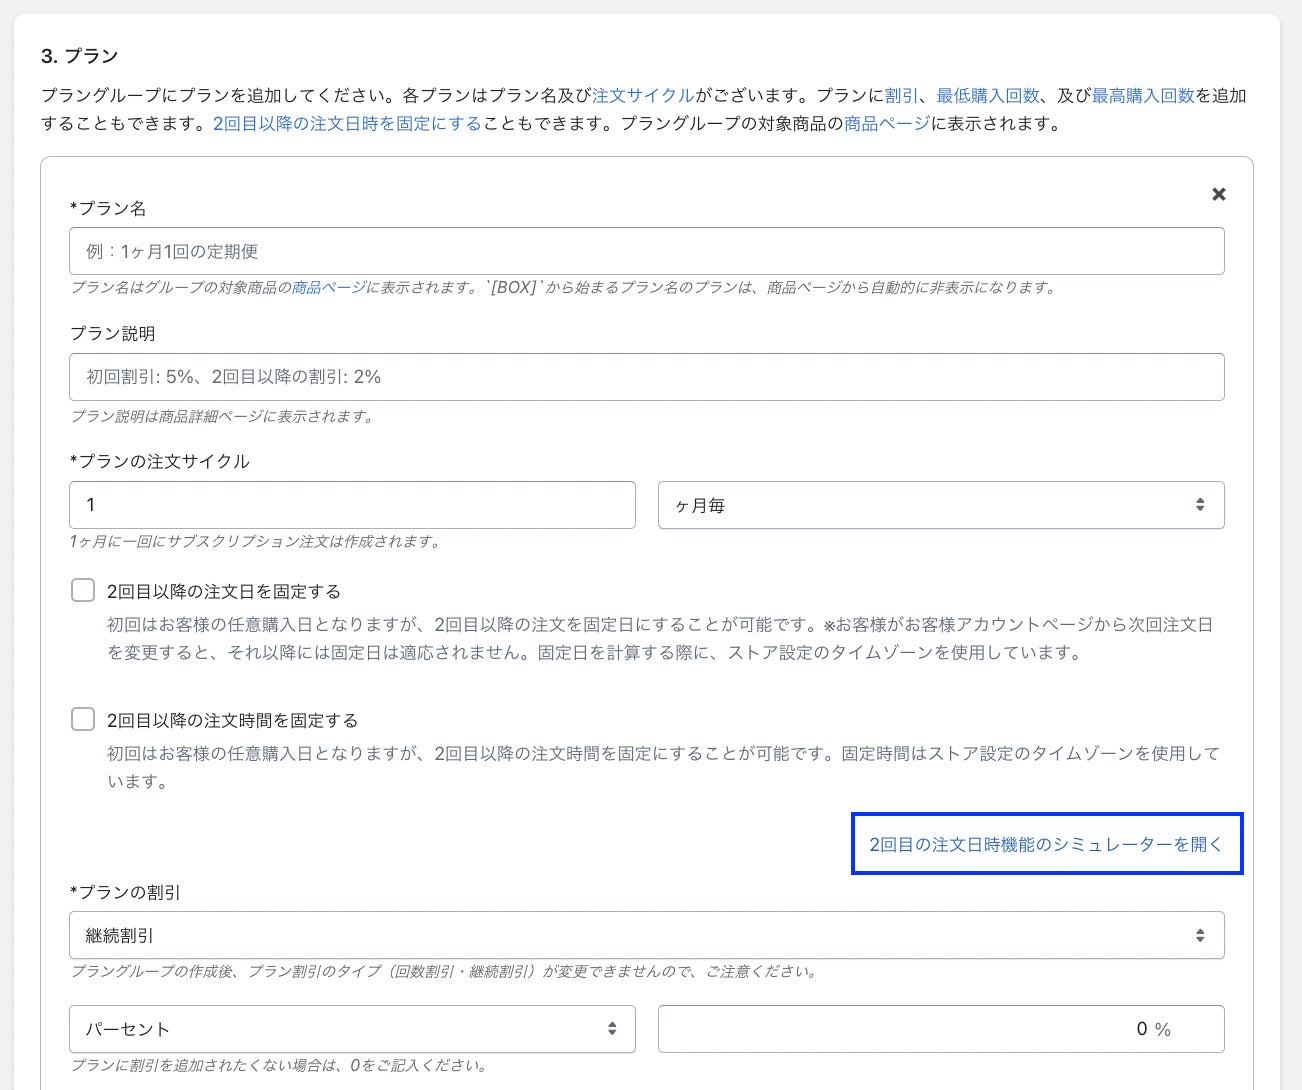Click the 2回目以降の注文時間を固定する label text

click(232, 720)
